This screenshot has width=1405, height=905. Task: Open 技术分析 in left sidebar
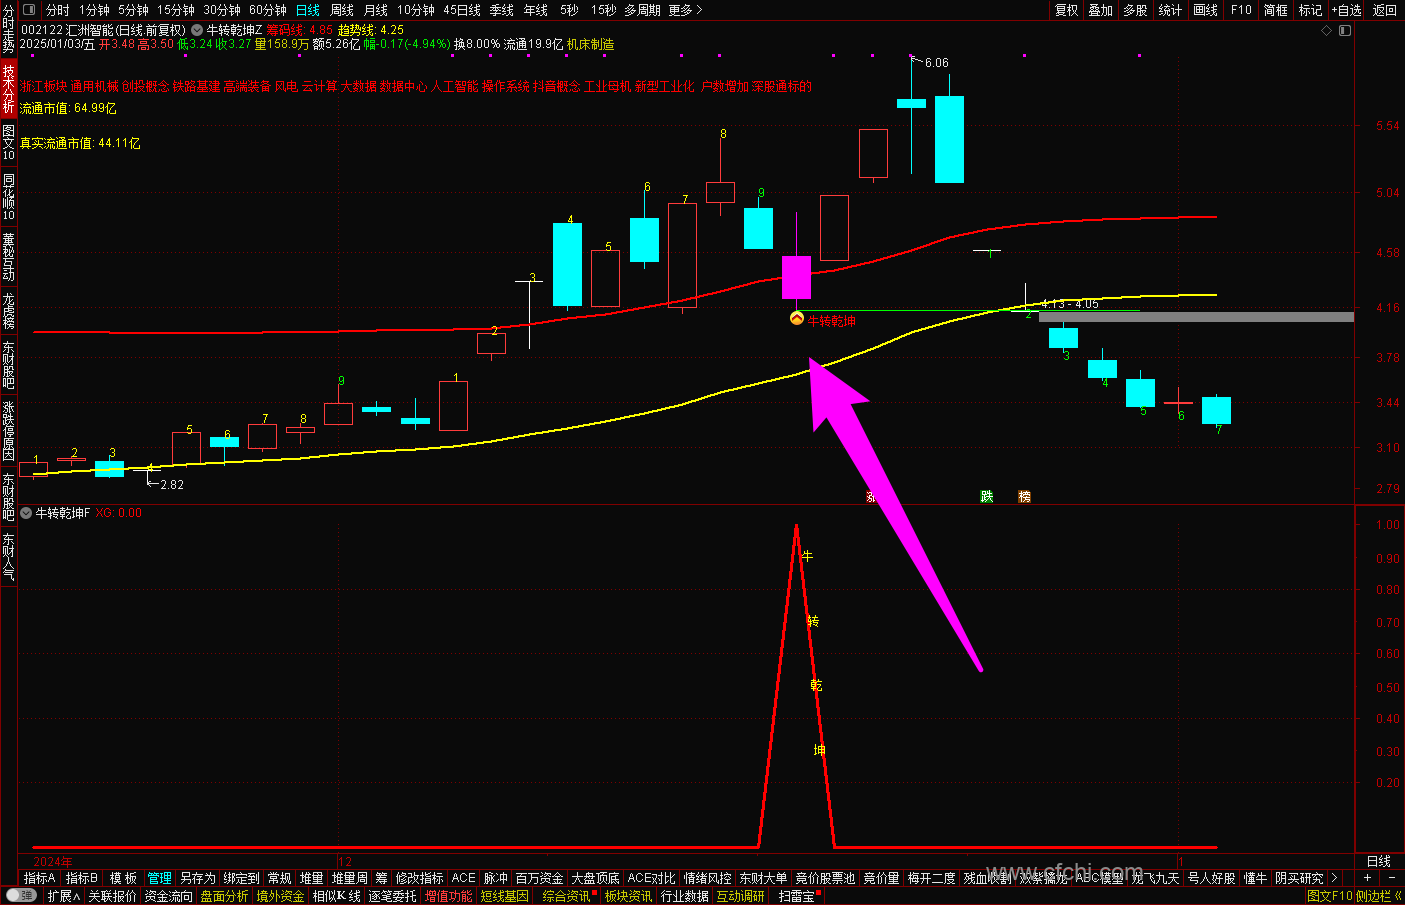[x=9, y=88]
